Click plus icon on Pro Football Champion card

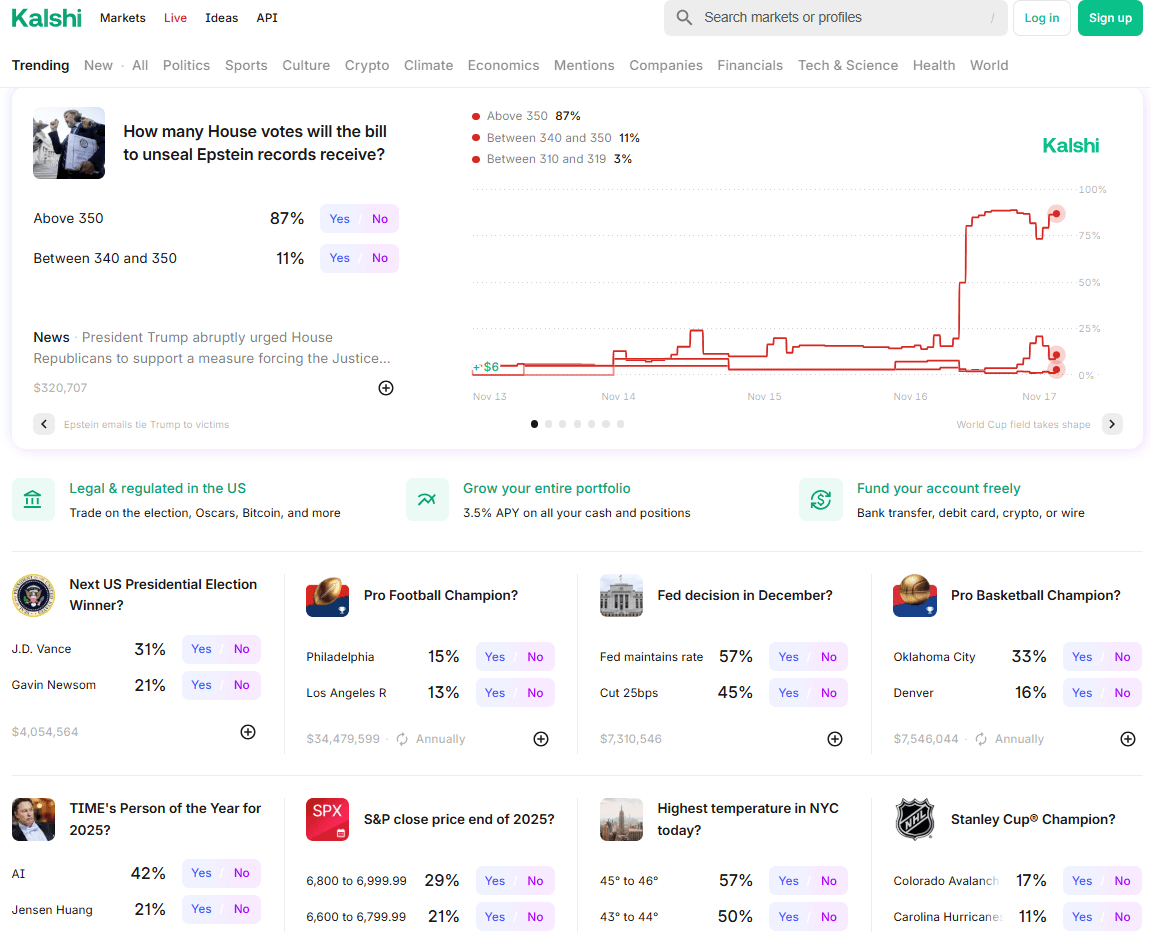[541, 739]
